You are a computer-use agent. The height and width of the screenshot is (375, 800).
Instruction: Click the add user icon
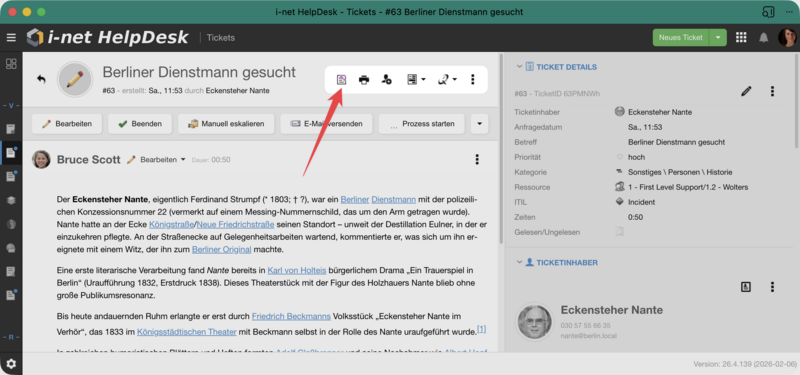[x=387, y=80]
